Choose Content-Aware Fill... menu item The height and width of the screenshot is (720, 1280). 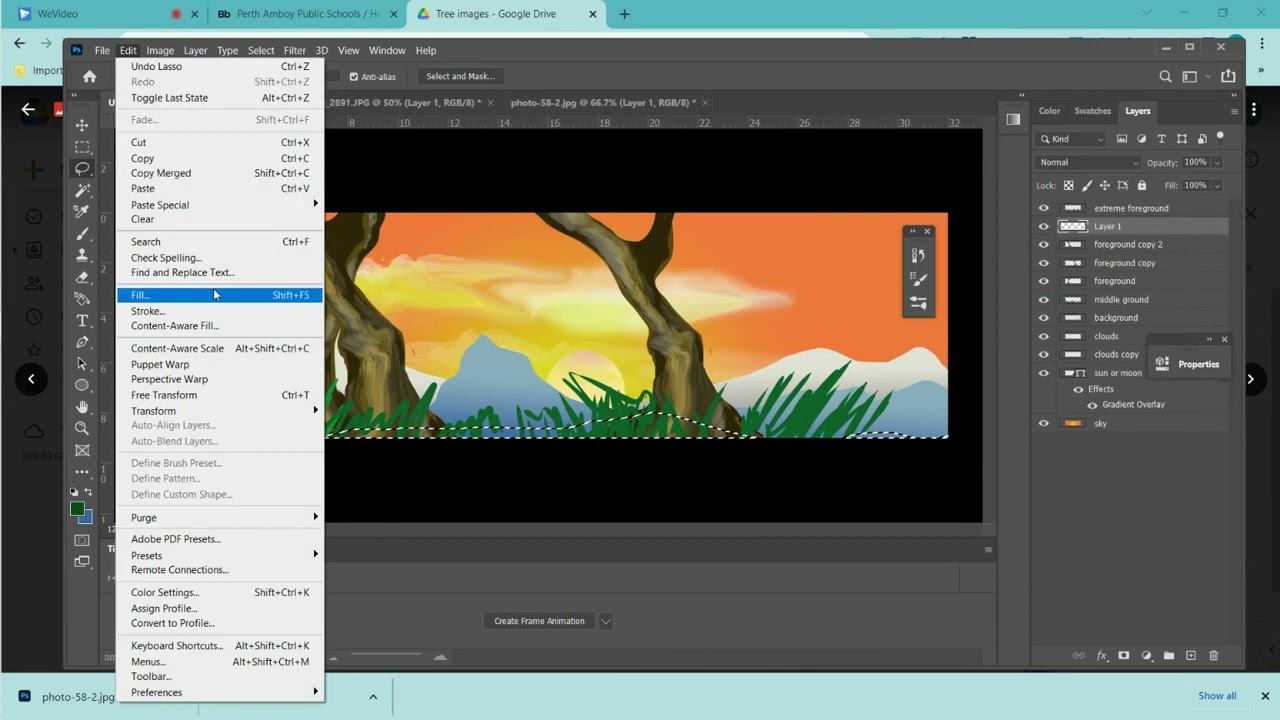pyautogui.click(x=220, y=326)
